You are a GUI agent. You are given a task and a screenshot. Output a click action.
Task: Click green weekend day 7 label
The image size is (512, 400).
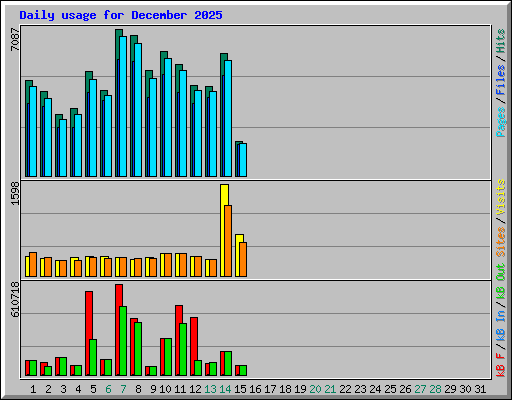[123, 389]
